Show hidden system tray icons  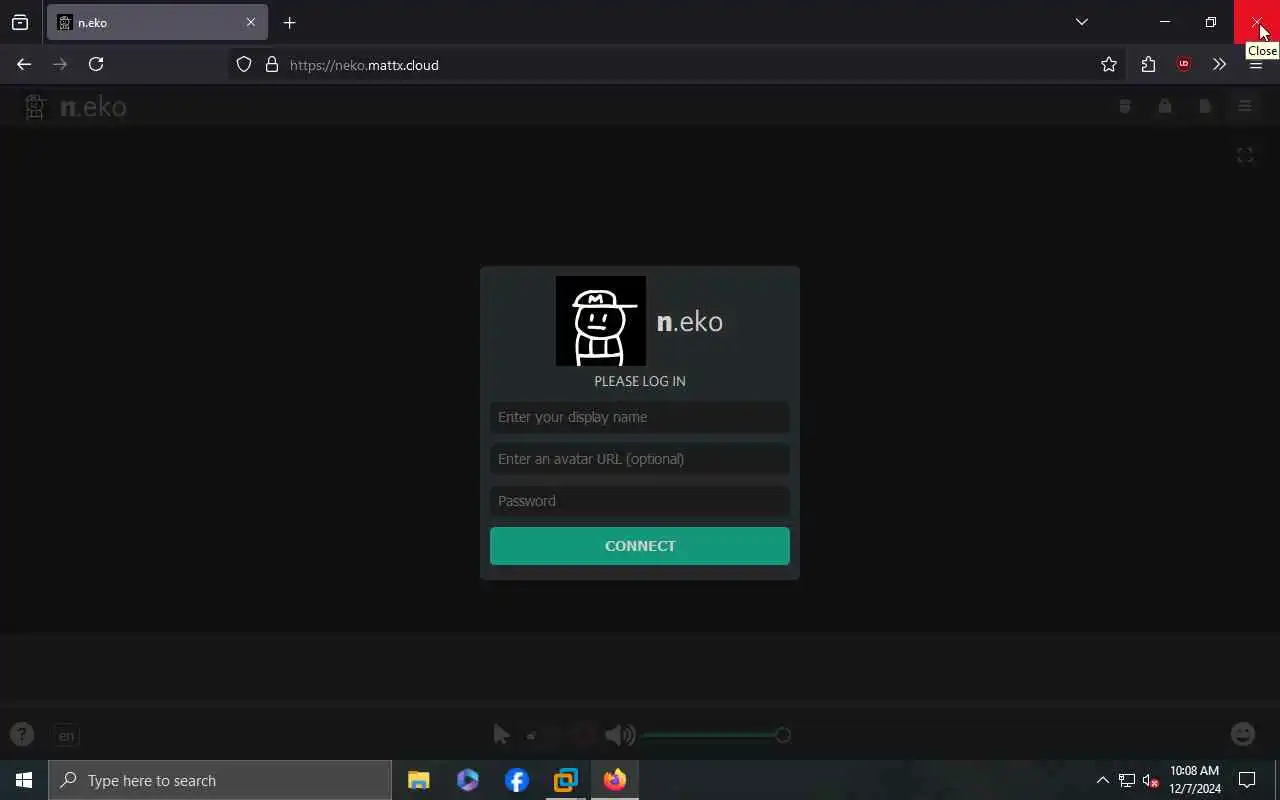tap(1102, 780)
